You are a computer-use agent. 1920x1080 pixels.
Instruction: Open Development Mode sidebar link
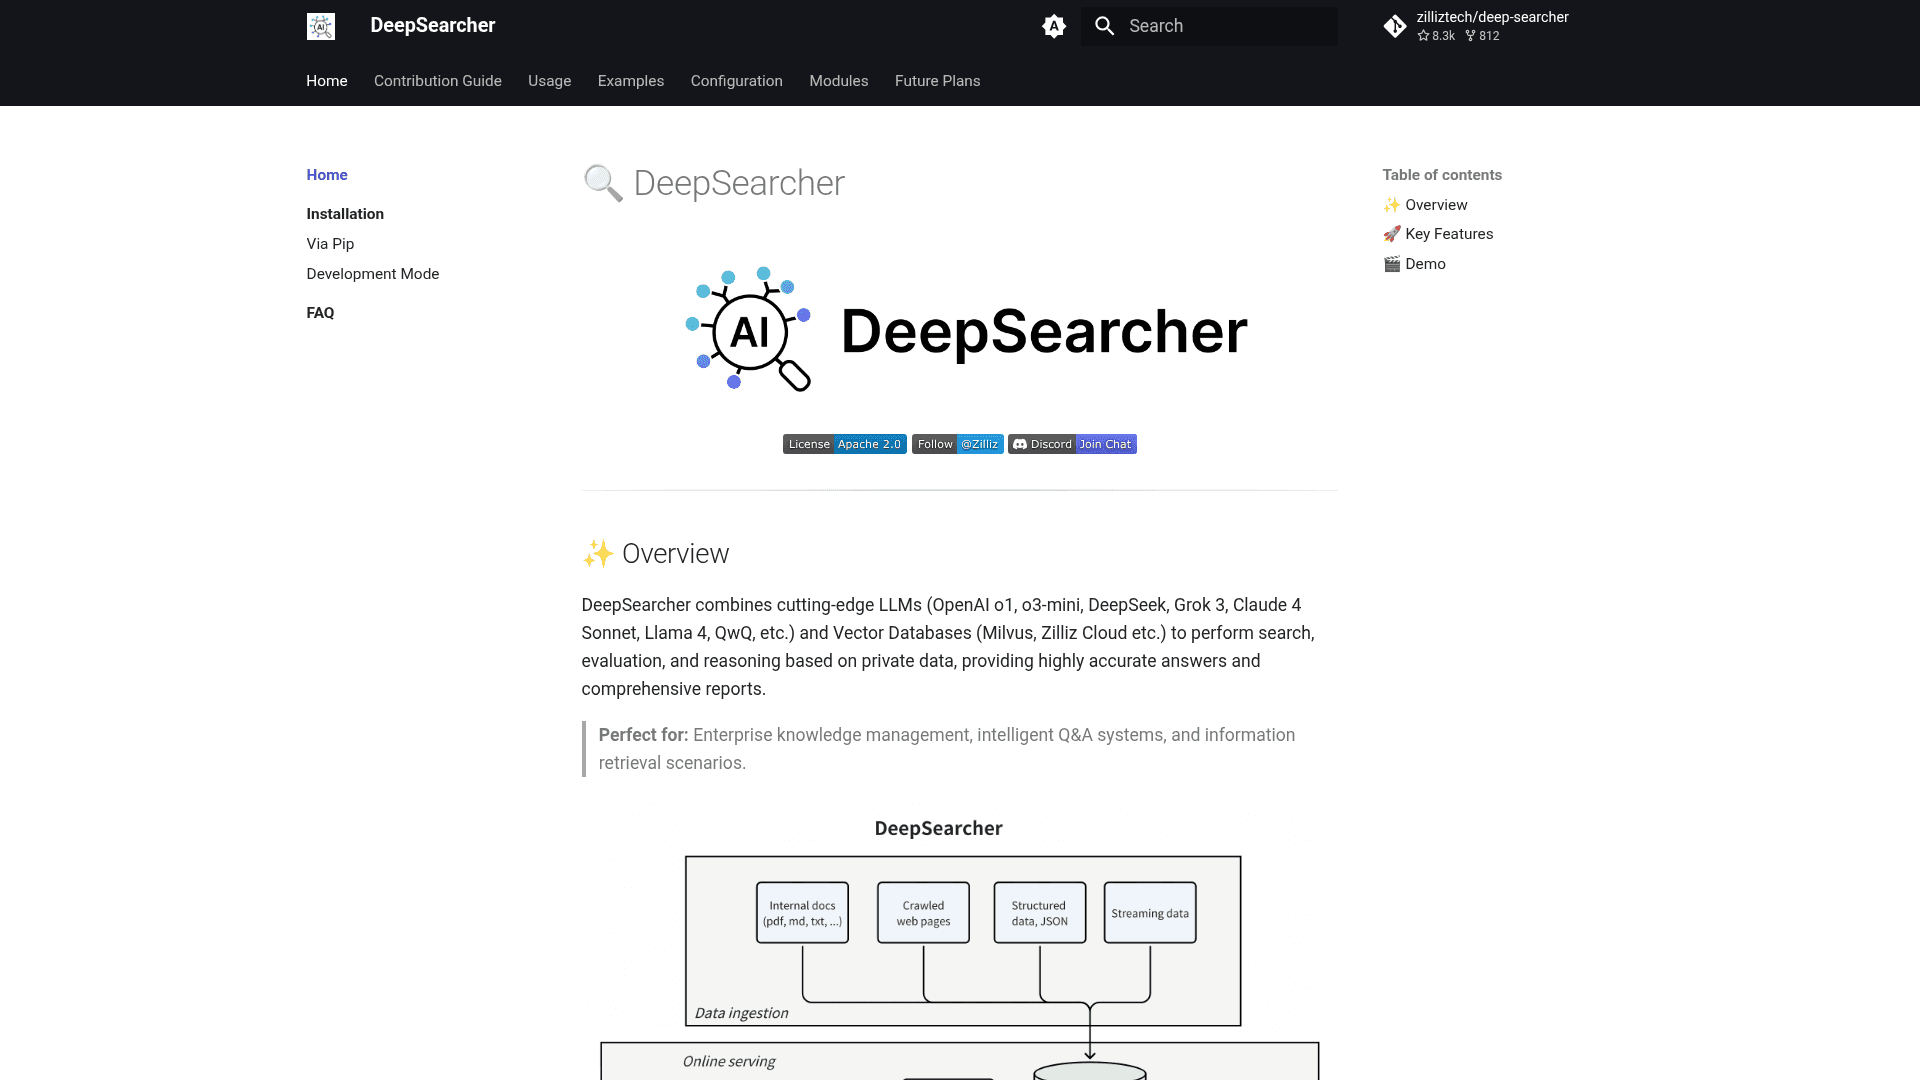coord(373,274)
